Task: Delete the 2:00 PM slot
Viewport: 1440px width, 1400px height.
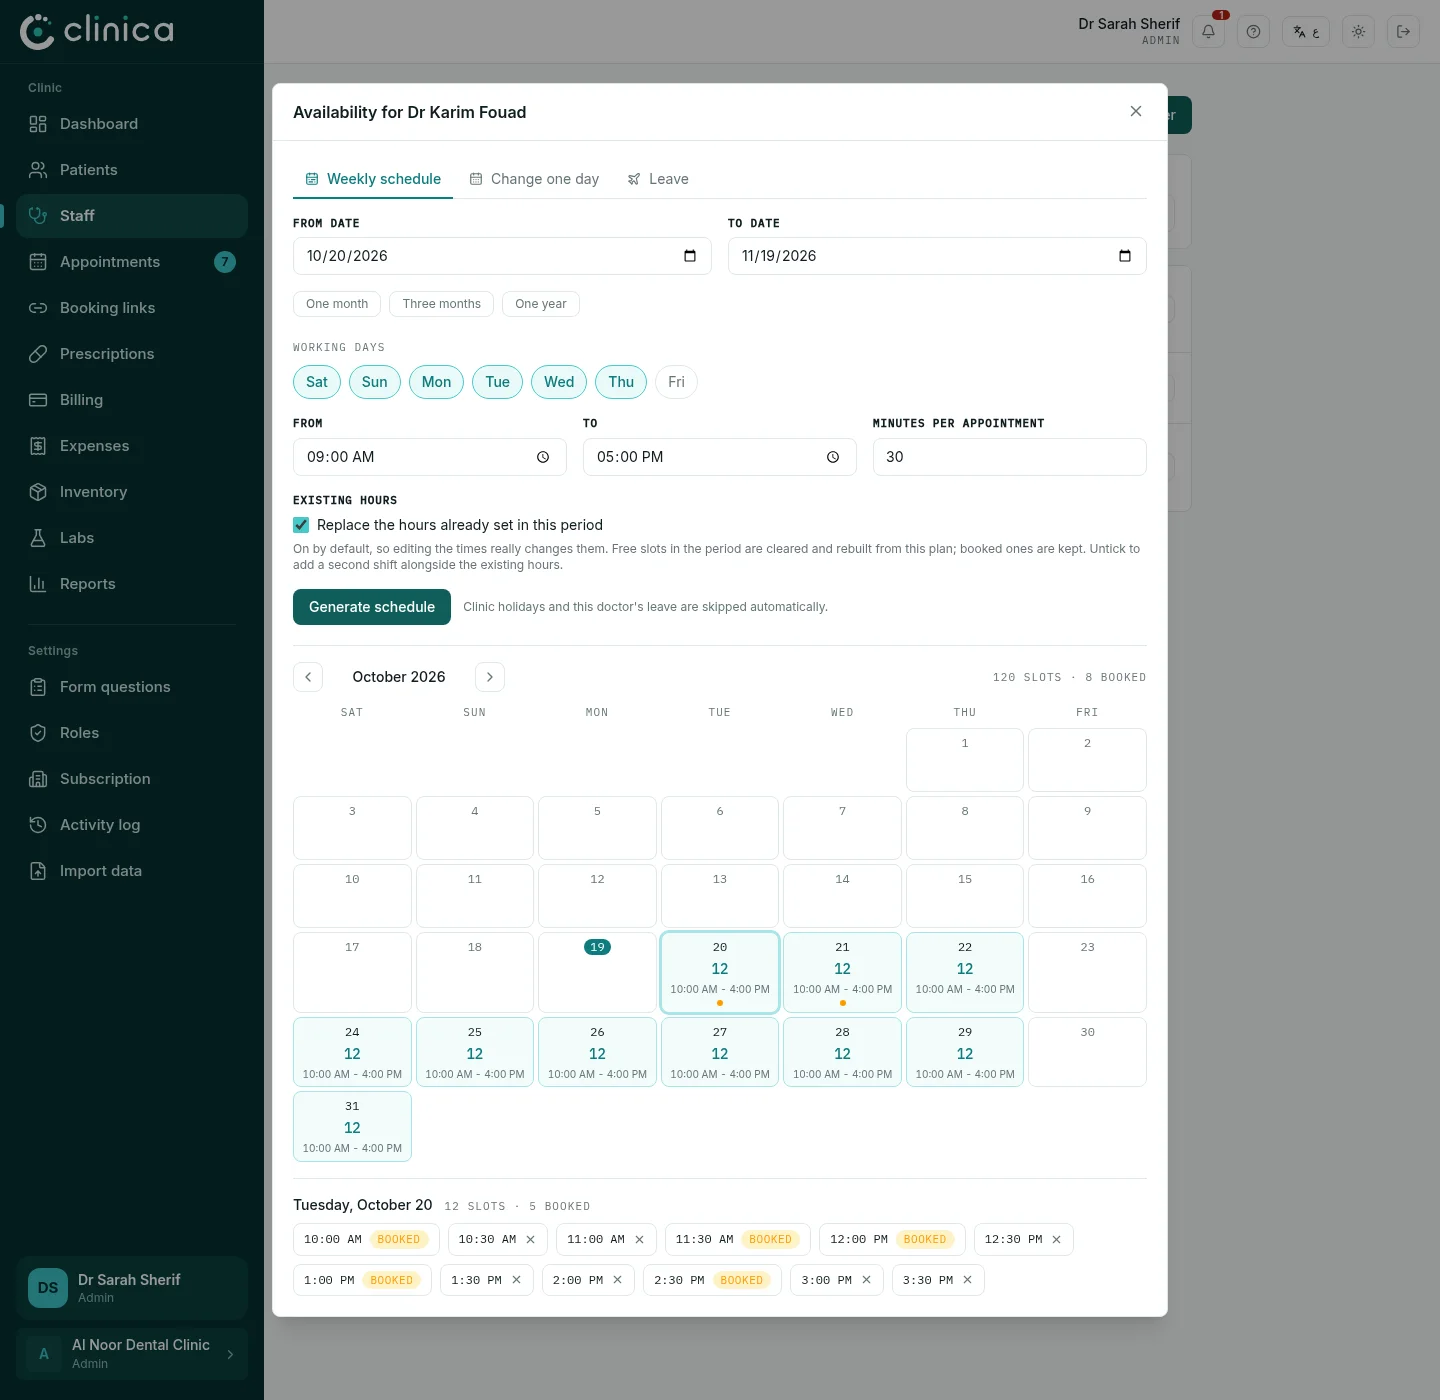Action: point(618,1280)
